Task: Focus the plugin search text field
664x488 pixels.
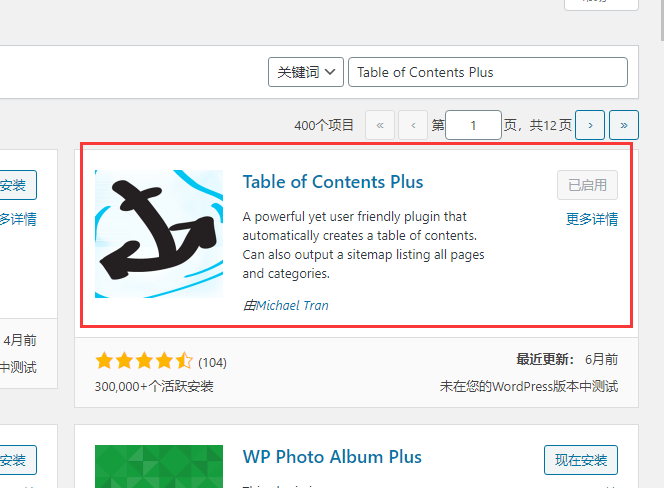Action: pyautogui.click(x=488, y=72)
